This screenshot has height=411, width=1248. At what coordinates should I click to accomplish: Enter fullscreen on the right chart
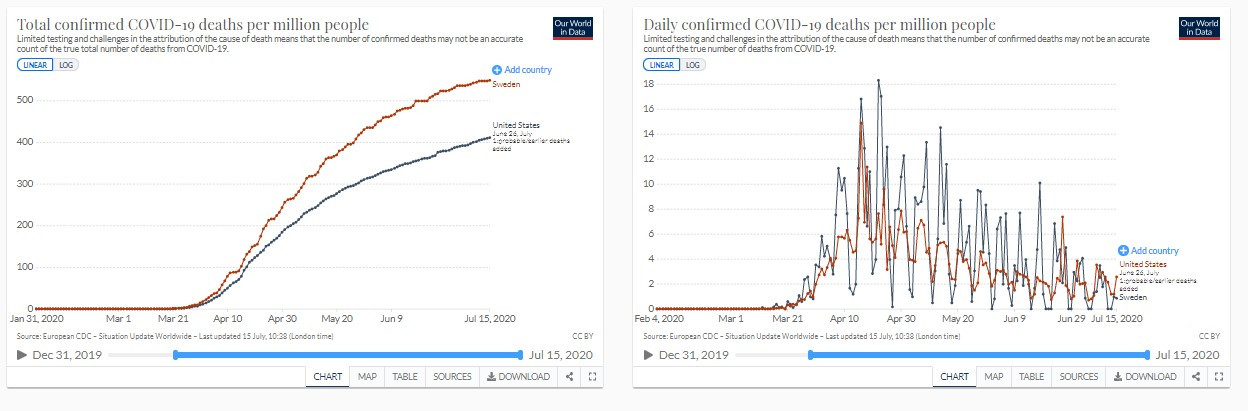pos(1218,377)
